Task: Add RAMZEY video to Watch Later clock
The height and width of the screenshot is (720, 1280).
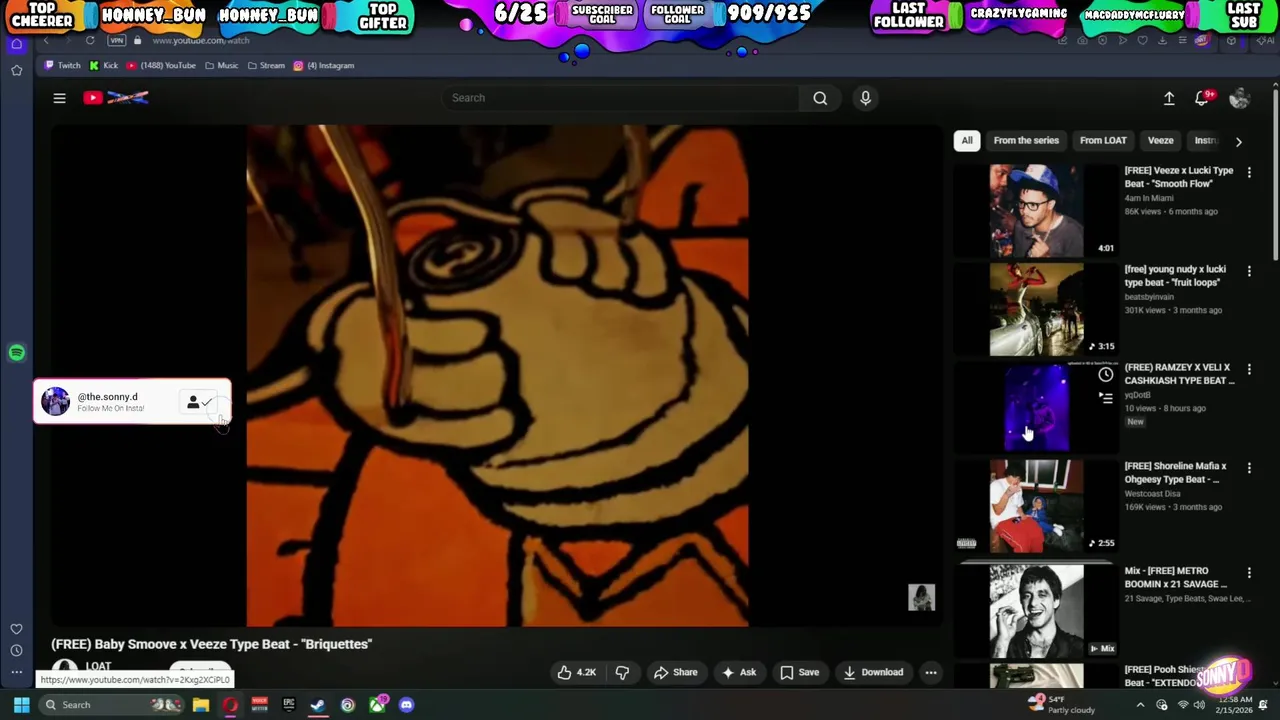Action: tap(1105, 375)
